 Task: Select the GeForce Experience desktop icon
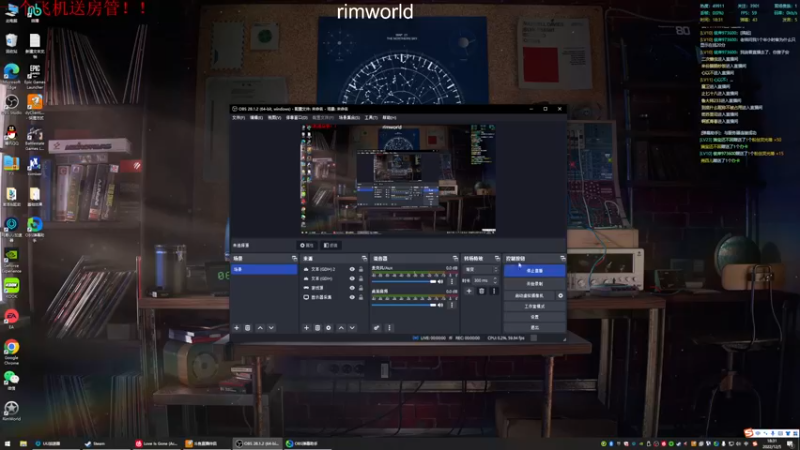(11, 260)
